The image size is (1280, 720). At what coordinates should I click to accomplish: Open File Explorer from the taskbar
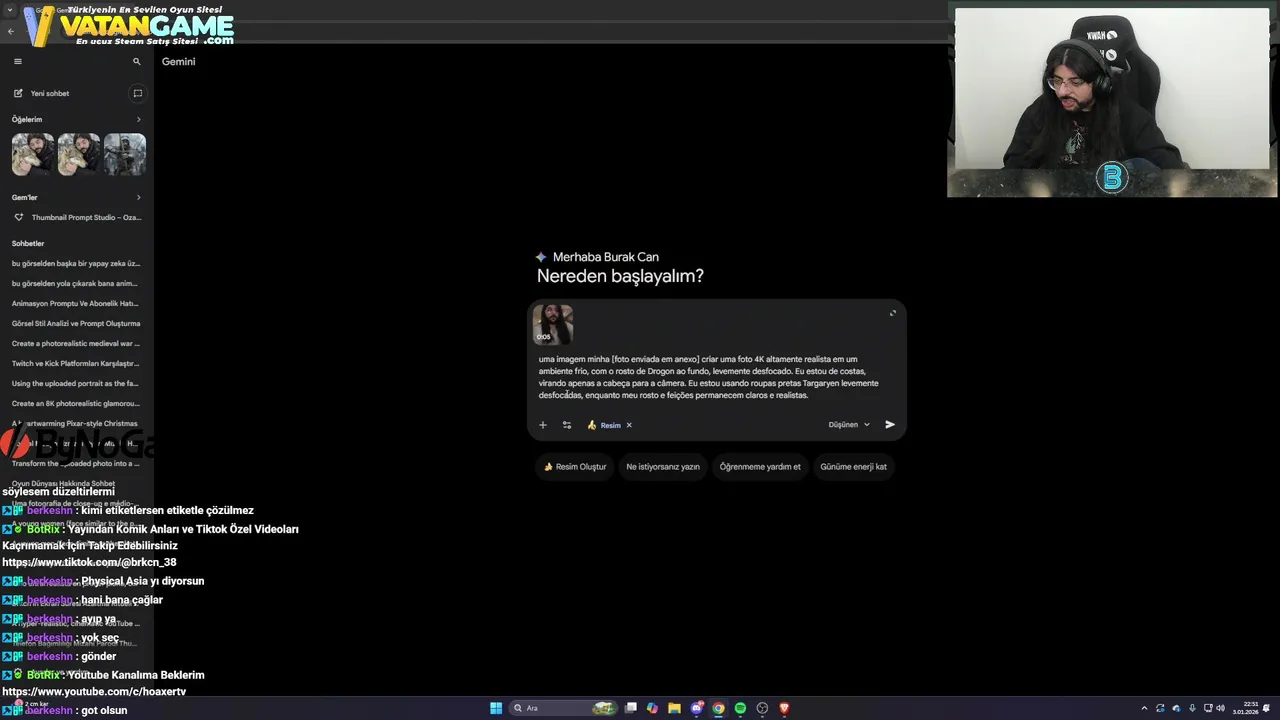(674, 708)
